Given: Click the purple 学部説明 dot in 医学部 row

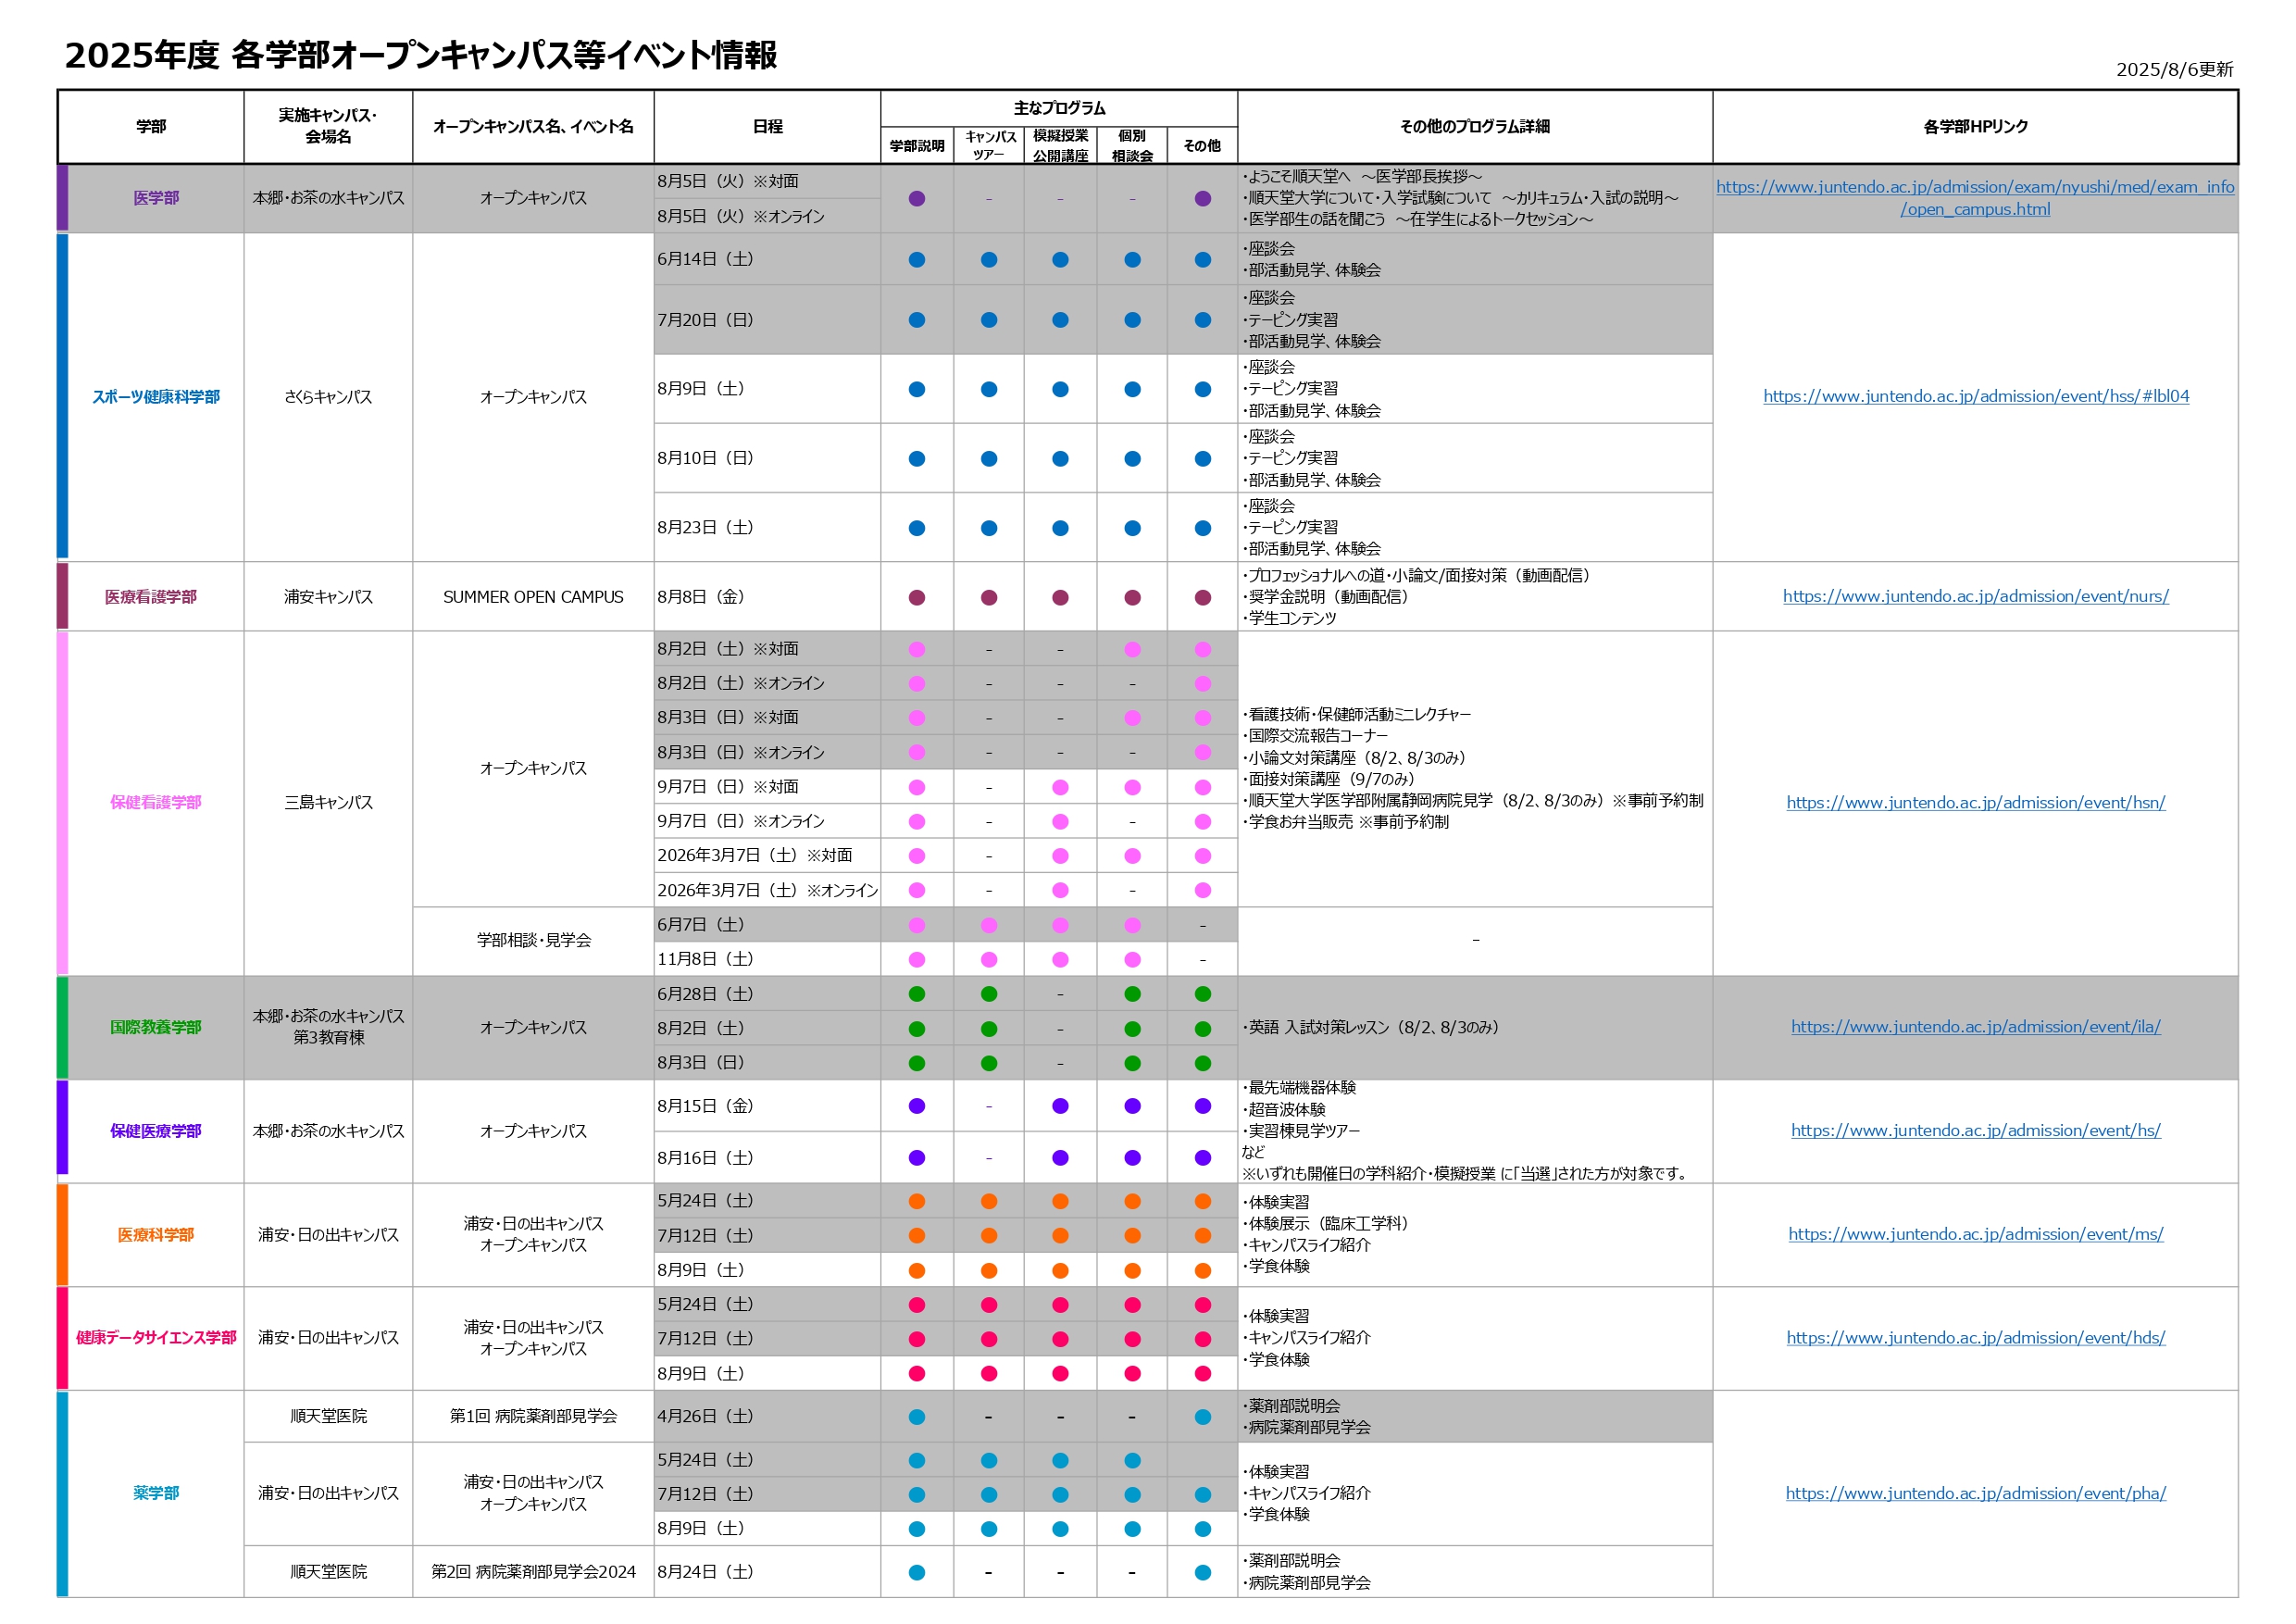Looking at the screenshot, I should (917, 199).
